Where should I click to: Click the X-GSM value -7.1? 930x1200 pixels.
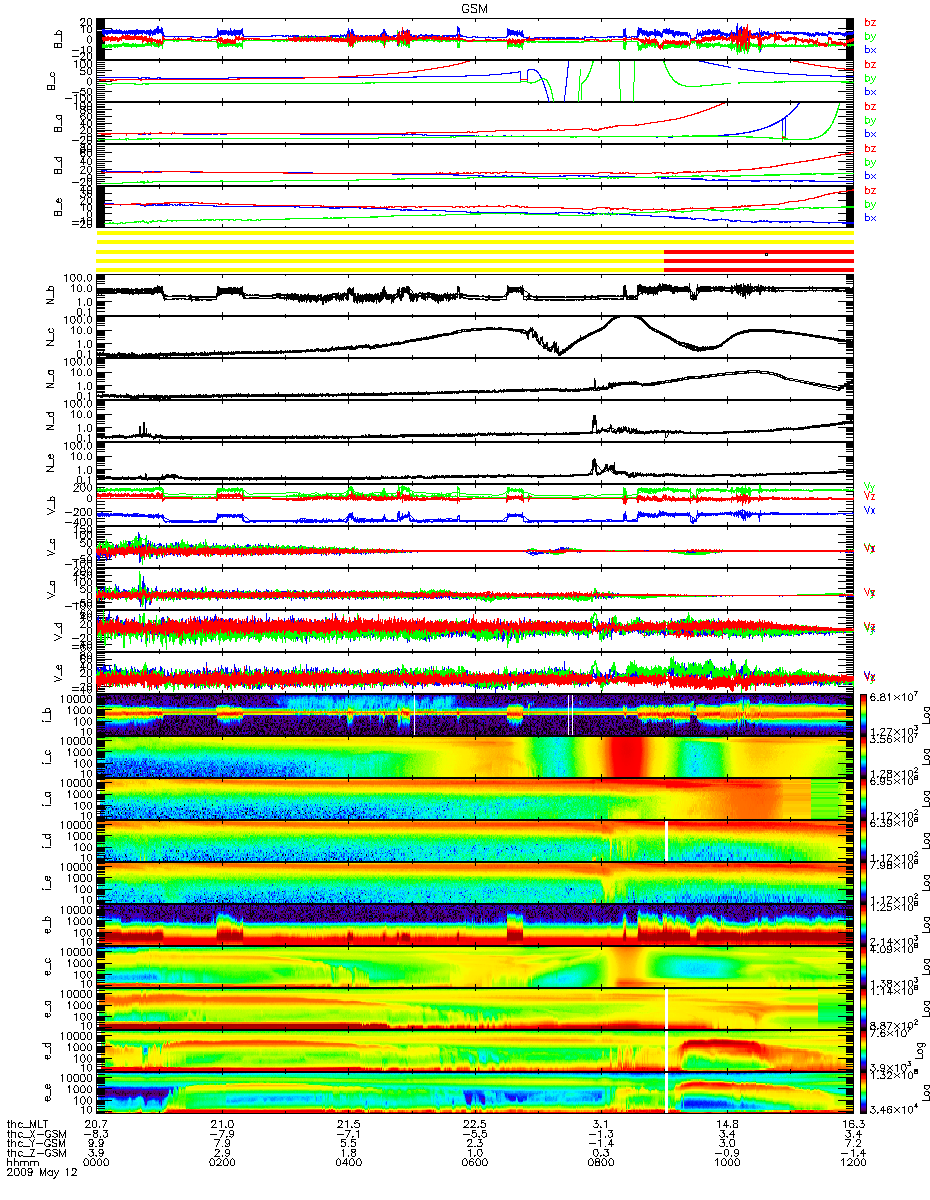(348, 1135)
